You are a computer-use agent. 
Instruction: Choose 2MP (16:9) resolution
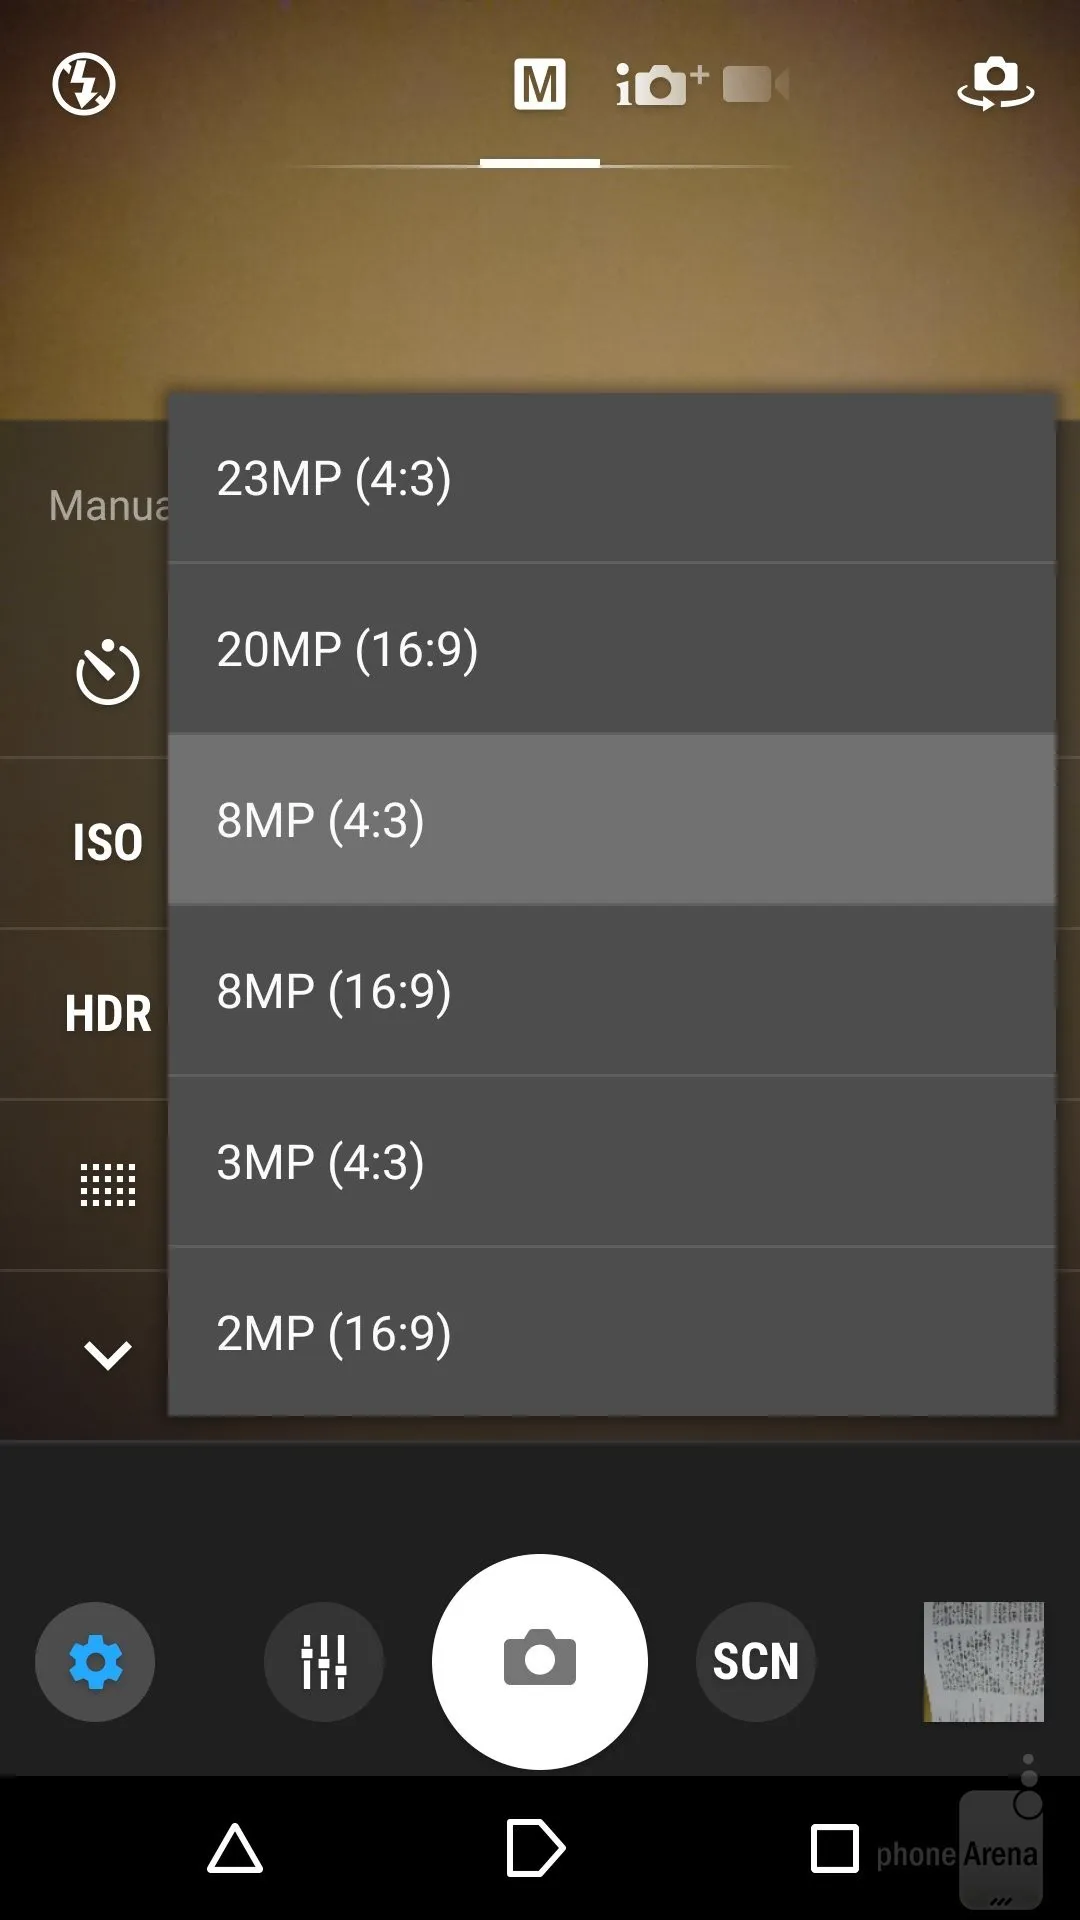(x=611, y=1333)
